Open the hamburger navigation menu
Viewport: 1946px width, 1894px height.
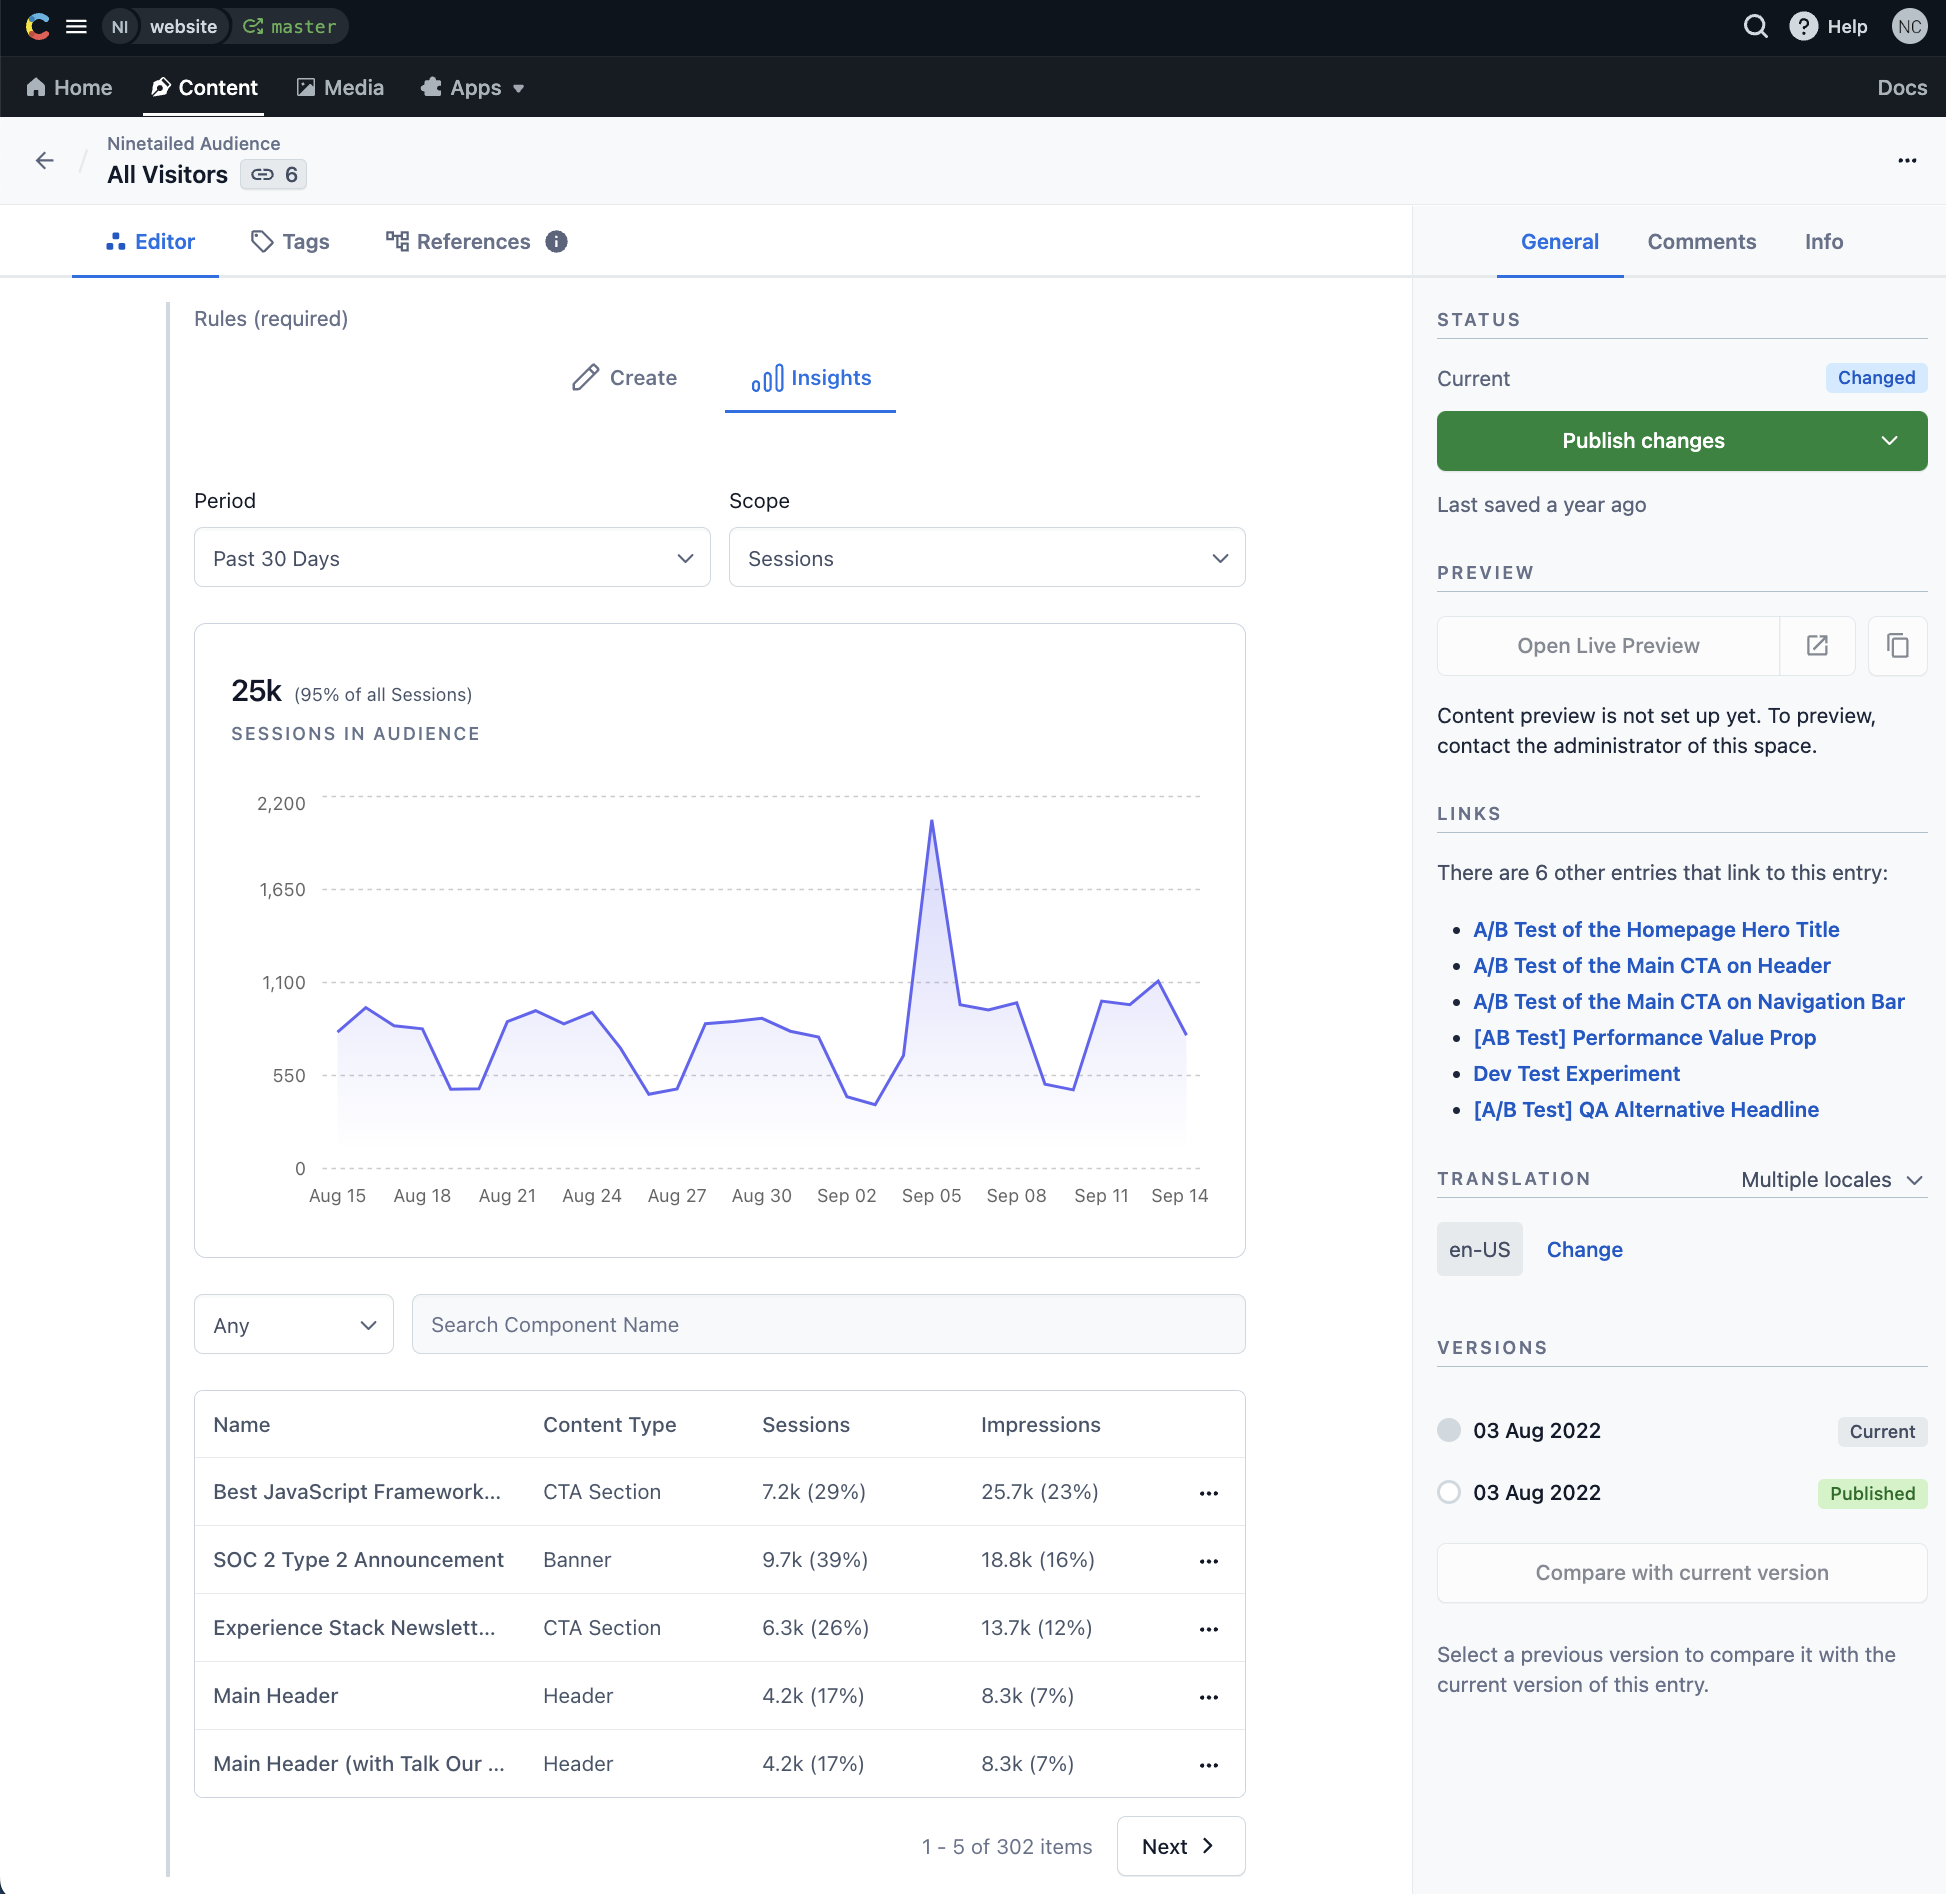76,27
